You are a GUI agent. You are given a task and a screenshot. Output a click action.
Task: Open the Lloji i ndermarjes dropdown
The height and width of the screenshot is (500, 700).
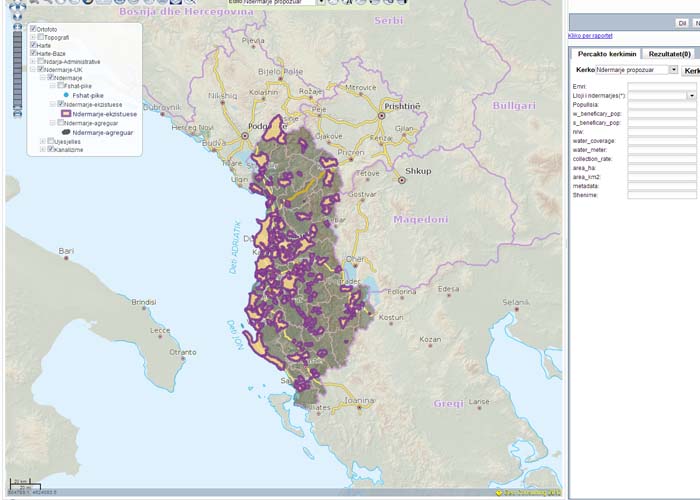(691, 95)
